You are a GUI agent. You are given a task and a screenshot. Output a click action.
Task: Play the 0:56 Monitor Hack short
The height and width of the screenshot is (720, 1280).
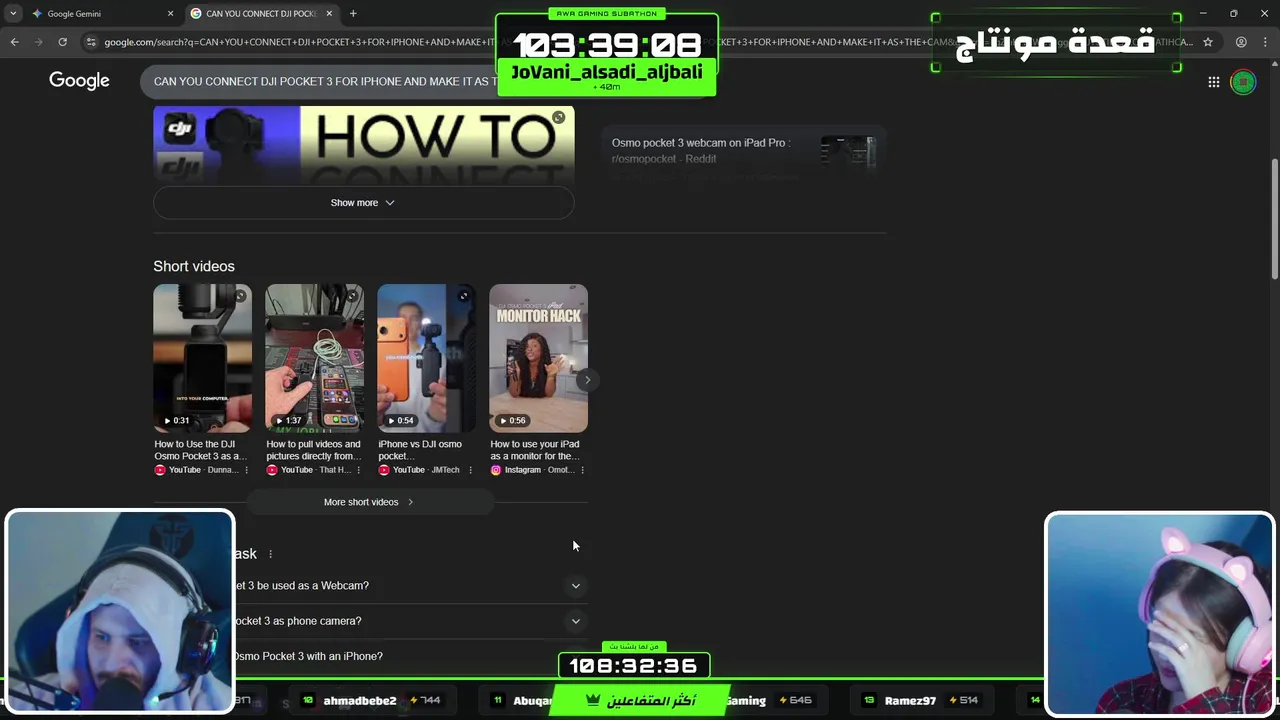(x=538, y=358)
